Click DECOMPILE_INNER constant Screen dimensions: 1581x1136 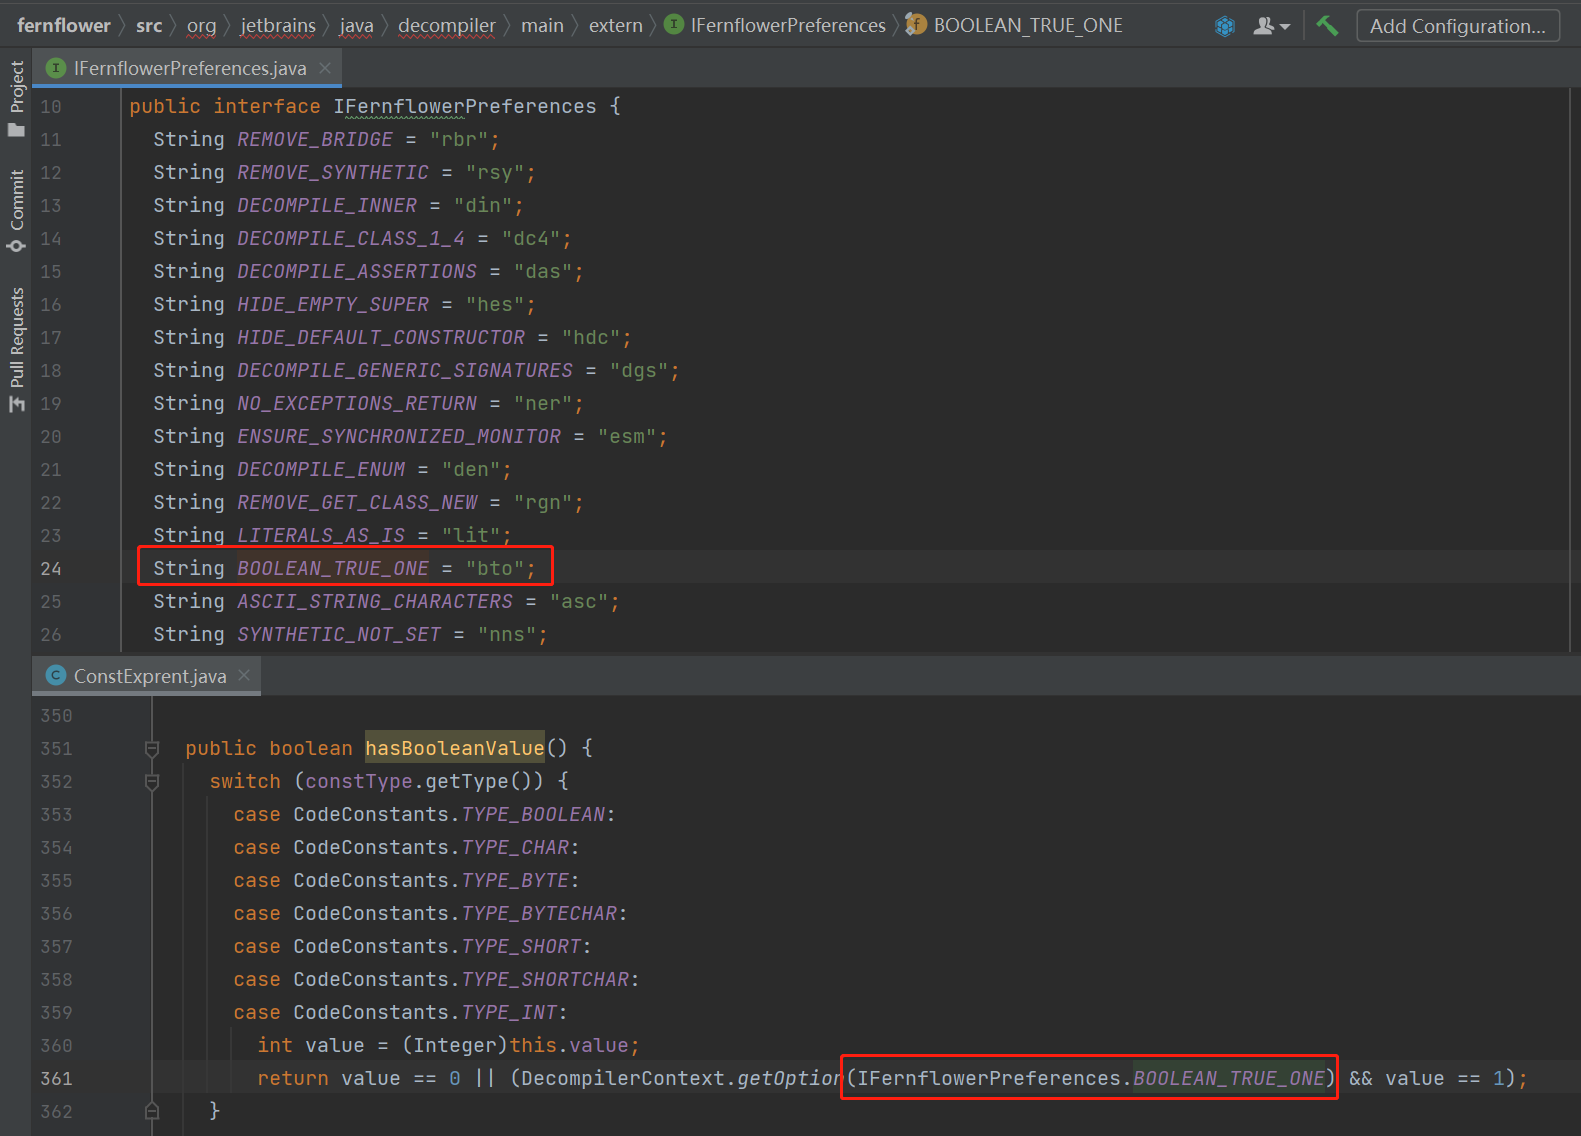click(x=327, y=205)
